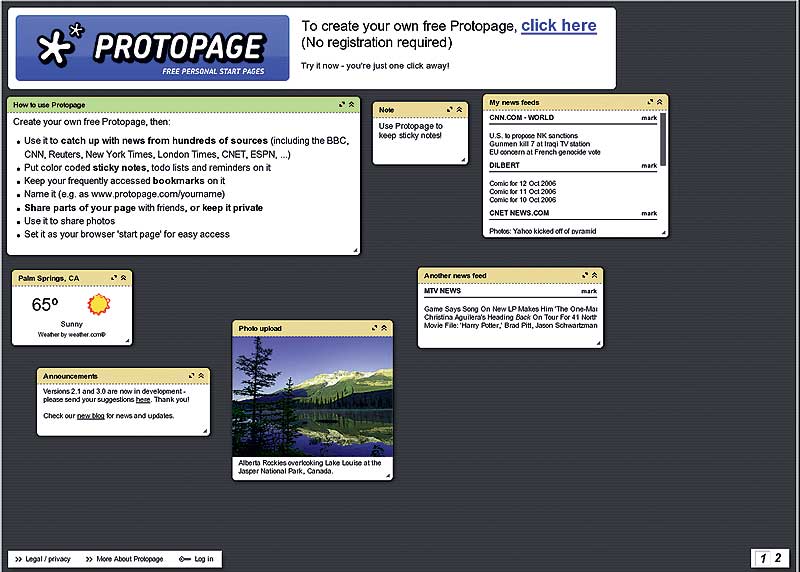Open 'Comic for 10 Oct 2006'
800x572 pixels.
(x=522, y=200)
